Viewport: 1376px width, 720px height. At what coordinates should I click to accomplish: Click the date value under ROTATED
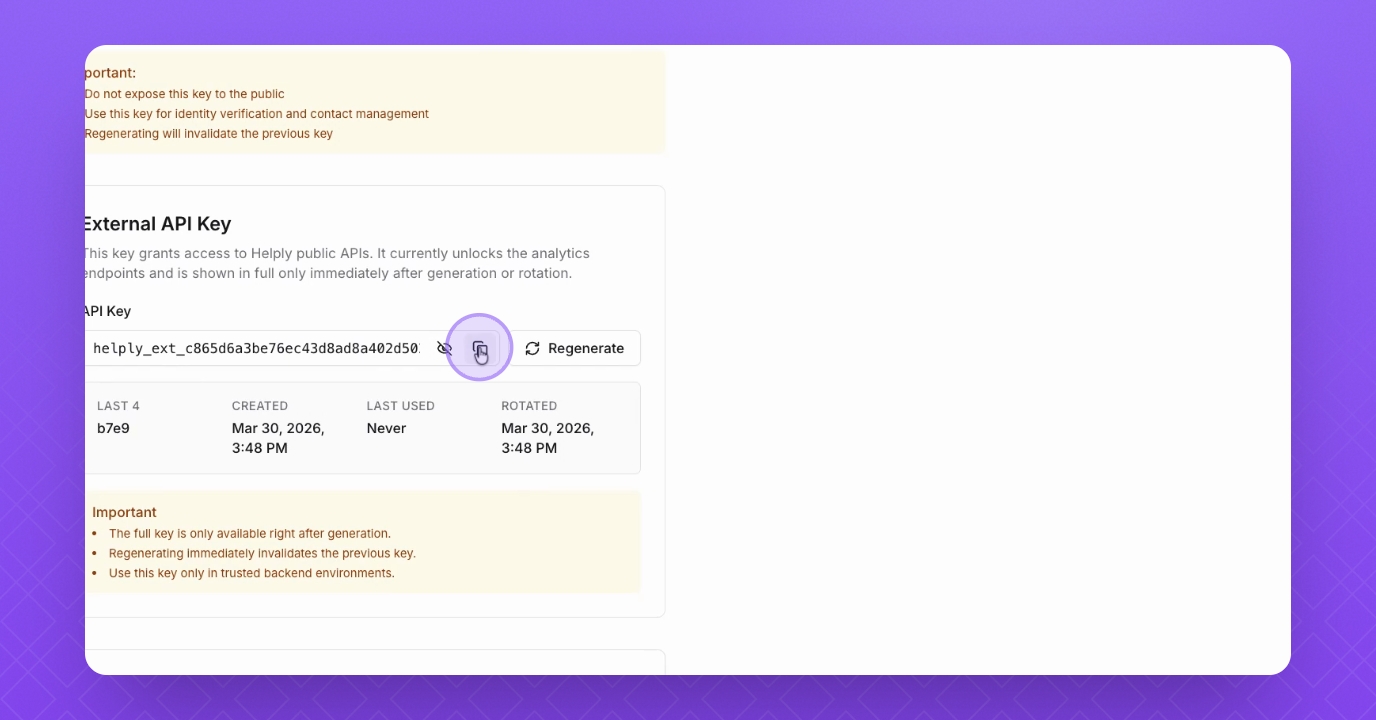[548, 438]
